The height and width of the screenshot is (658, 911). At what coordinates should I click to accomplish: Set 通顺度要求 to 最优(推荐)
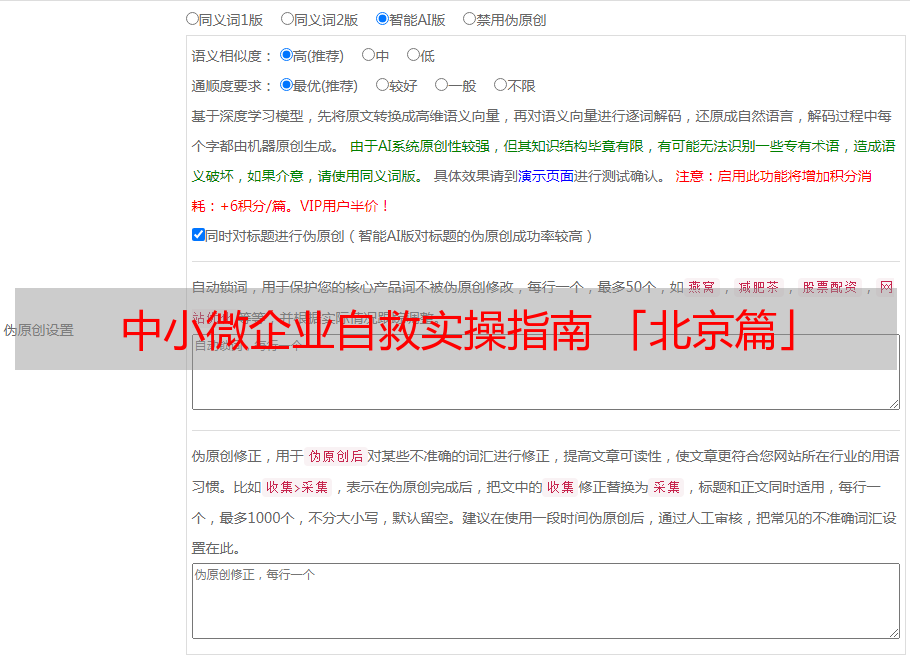[286, 85]
